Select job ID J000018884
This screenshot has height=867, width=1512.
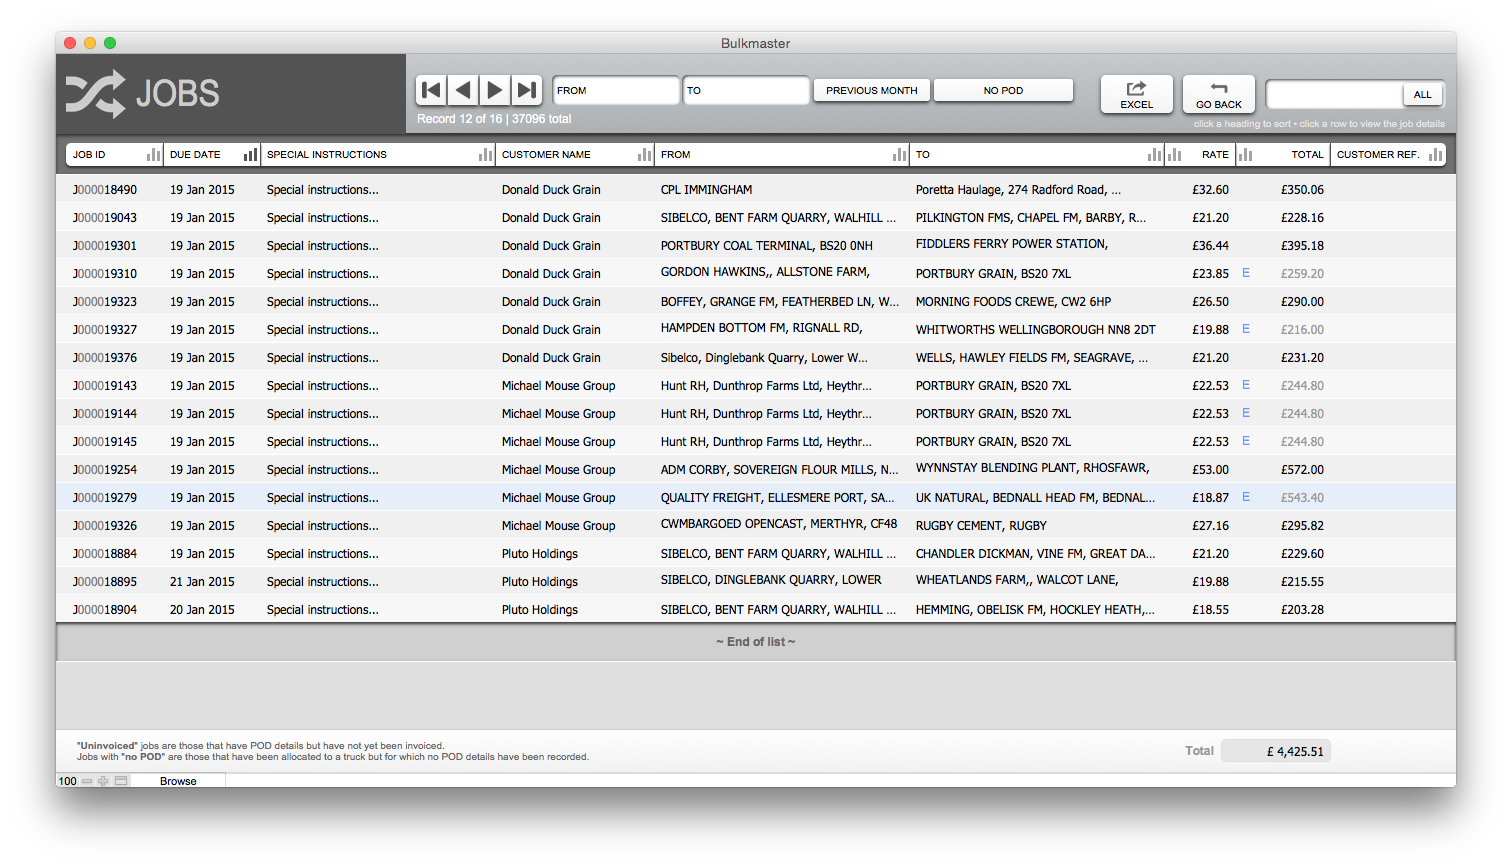105,553
